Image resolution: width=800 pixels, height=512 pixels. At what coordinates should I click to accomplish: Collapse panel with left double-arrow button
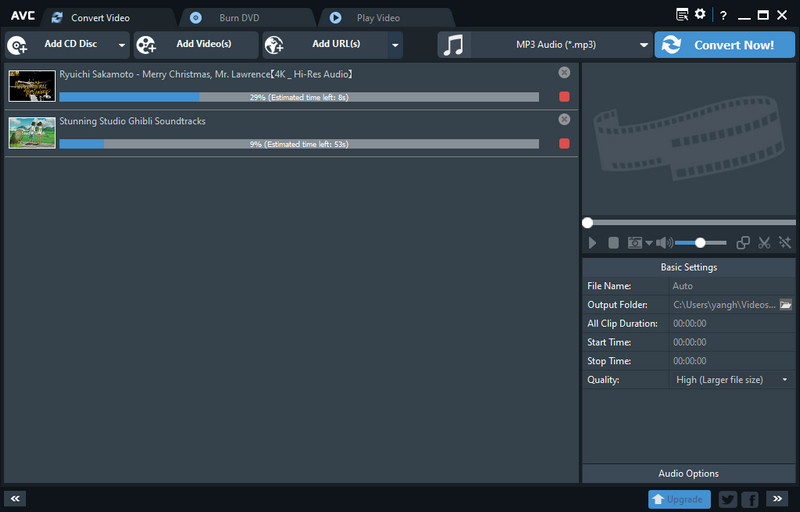pos(15,499)
